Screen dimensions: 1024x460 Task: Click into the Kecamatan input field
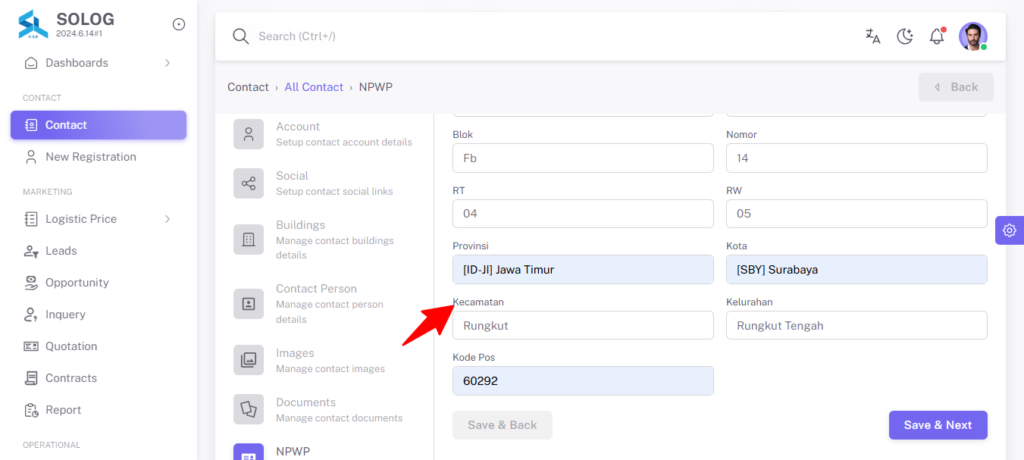[x=583, y=325]
